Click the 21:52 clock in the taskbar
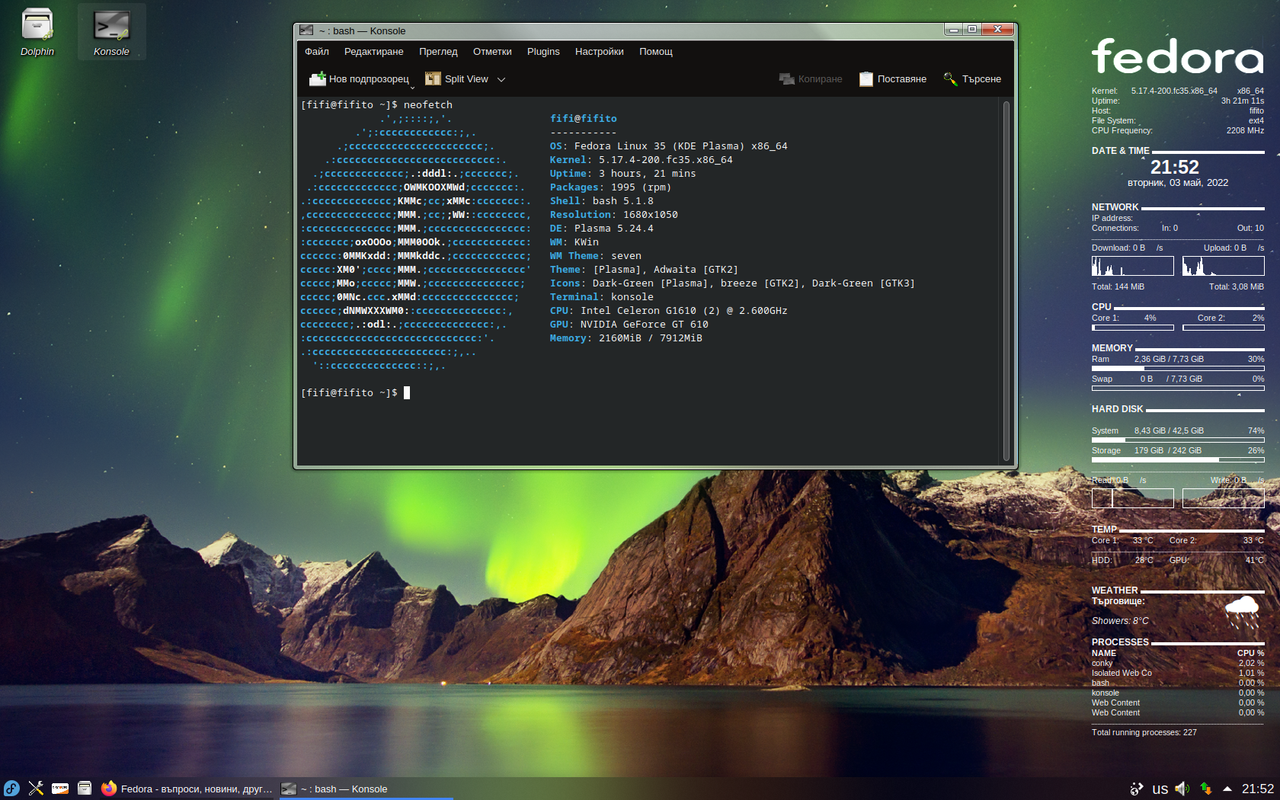This screenshot has width=1280, height=800. tap(1258, 789)
